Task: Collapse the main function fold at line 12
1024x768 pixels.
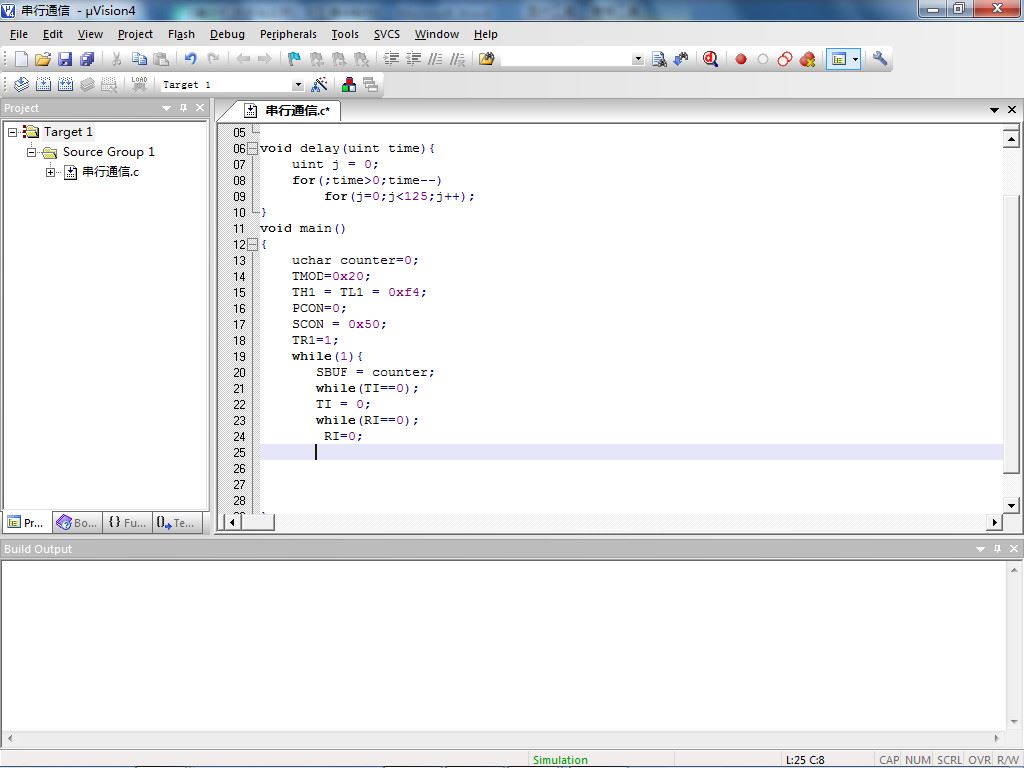Action: point(253,244)
